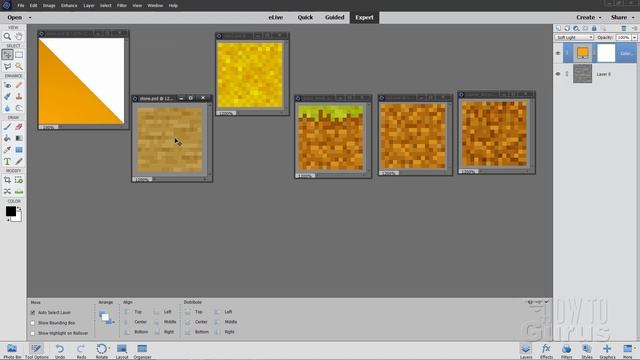Switch to the eLive tab
This screenshot has height=360, width=640.
(276, 18)
